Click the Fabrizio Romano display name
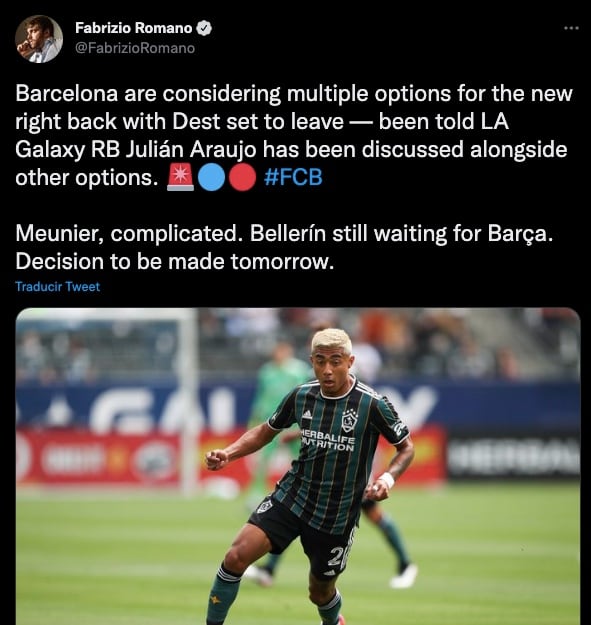The image size is (591, 625). (x=134, y=28)
